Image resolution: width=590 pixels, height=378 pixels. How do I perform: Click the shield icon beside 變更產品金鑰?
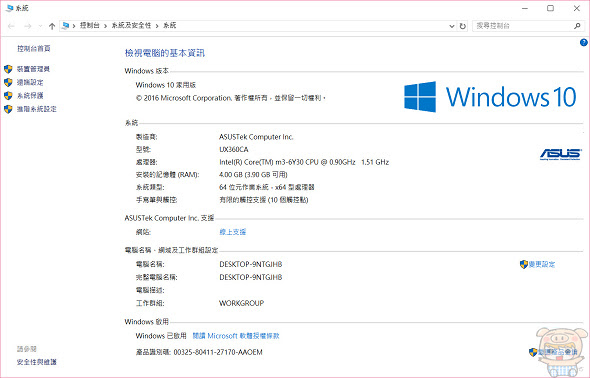click(x=533, y=352)
